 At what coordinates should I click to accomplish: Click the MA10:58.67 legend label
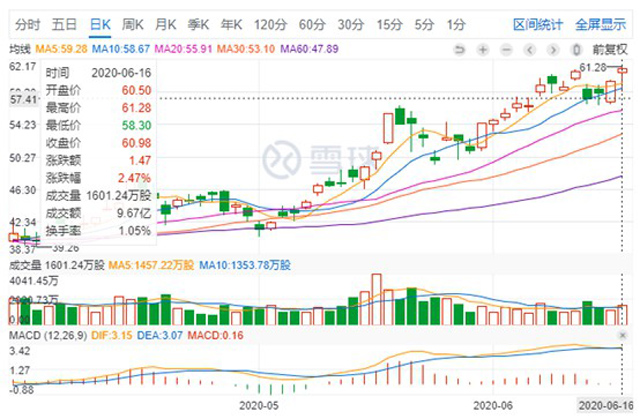(121, 49)
